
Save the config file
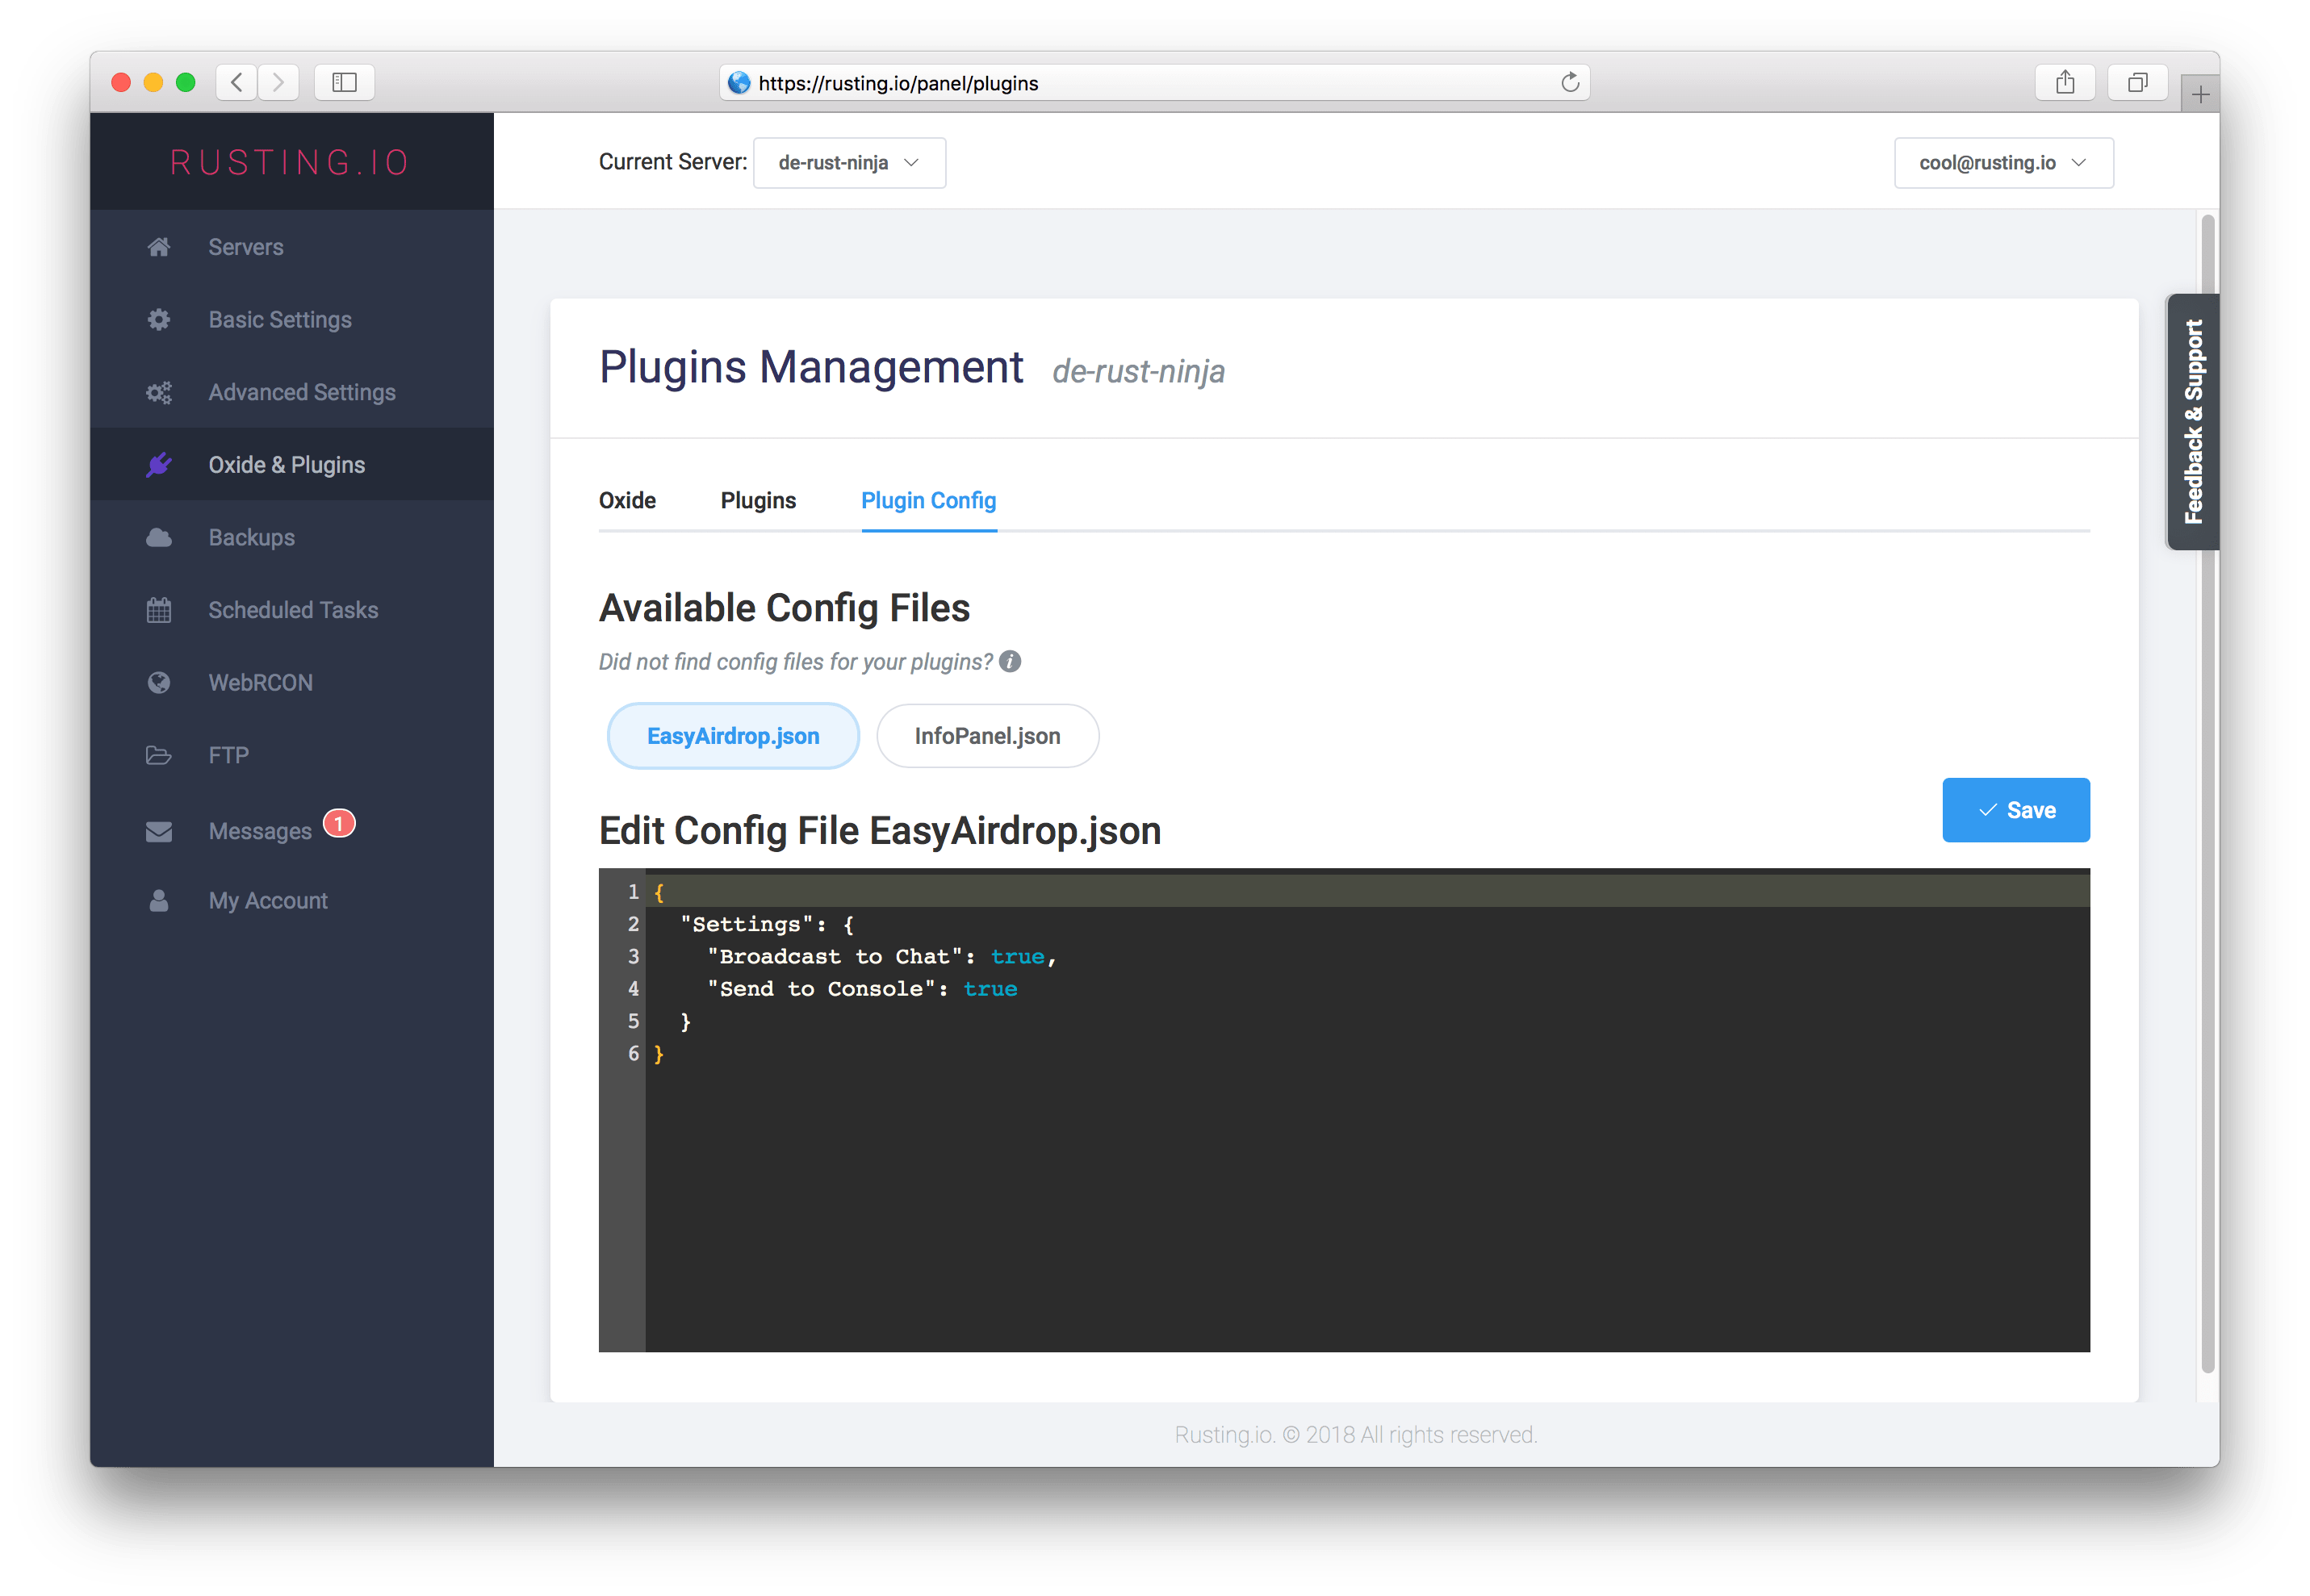click(x=2015, y=810)
